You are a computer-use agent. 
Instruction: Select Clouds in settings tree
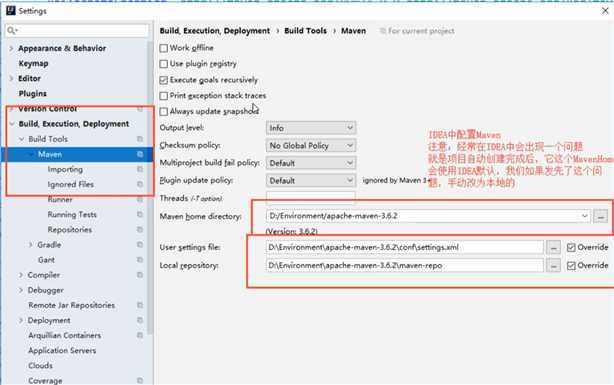point(40,365)
